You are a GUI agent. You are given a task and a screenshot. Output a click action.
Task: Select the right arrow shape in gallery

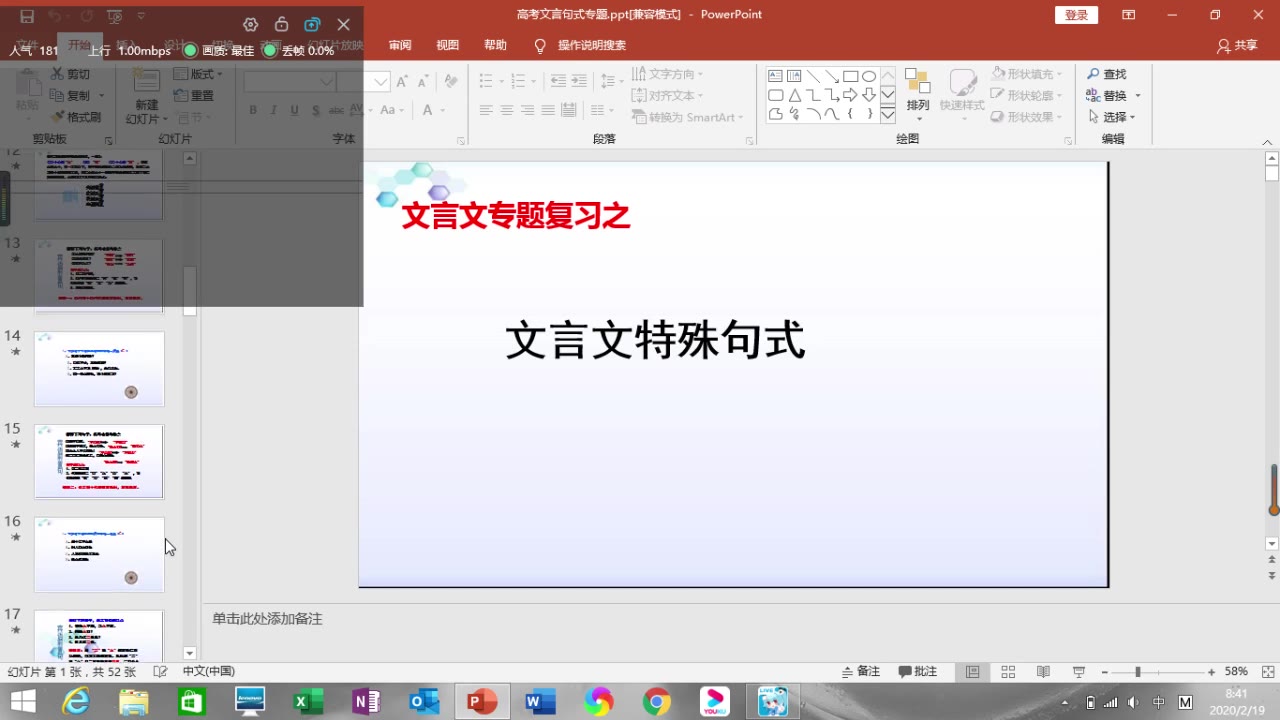tap(850, 95)
